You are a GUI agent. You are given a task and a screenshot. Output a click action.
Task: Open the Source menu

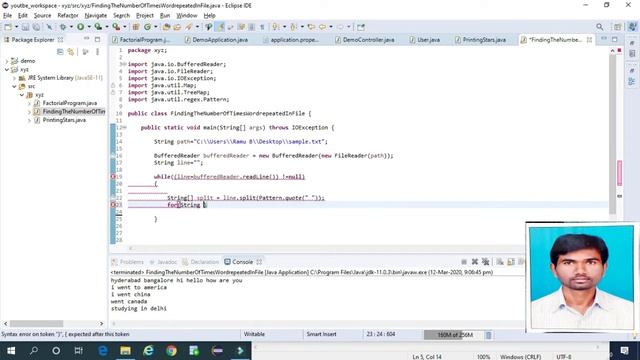point(42,16)
